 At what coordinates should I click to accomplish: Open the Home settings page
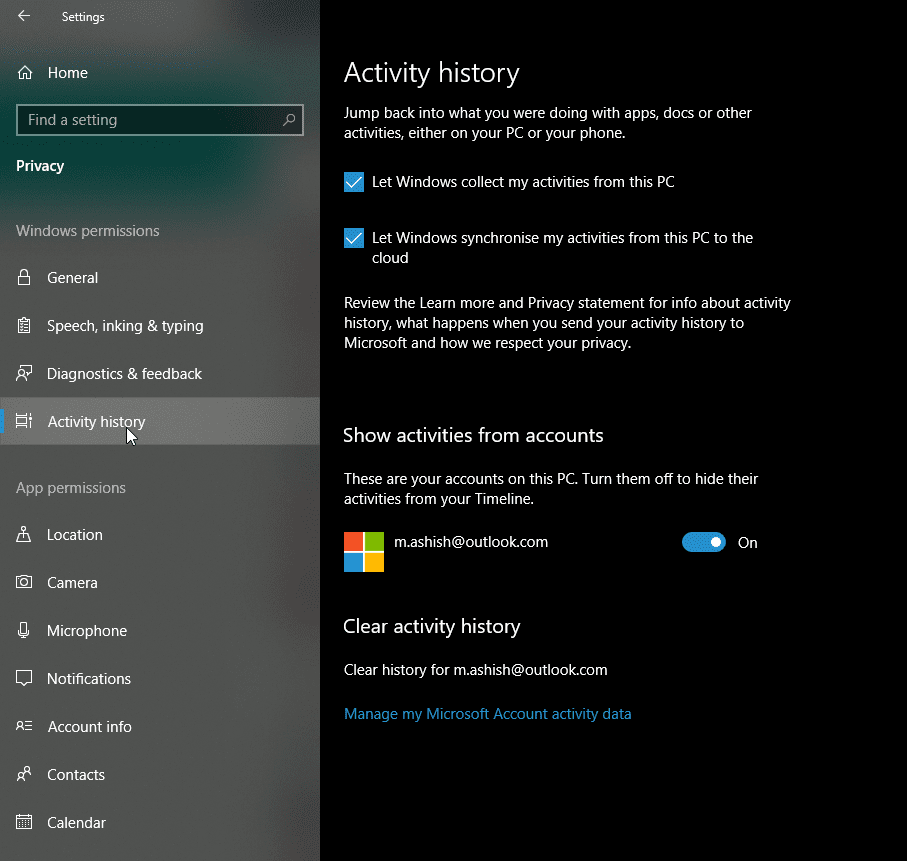point(160,72)
